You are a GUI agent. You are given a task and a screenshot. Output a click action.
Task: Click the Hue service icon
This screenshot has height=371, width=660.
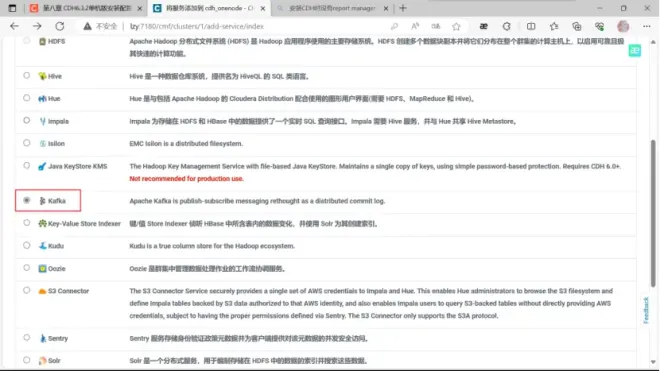point(43,99)
